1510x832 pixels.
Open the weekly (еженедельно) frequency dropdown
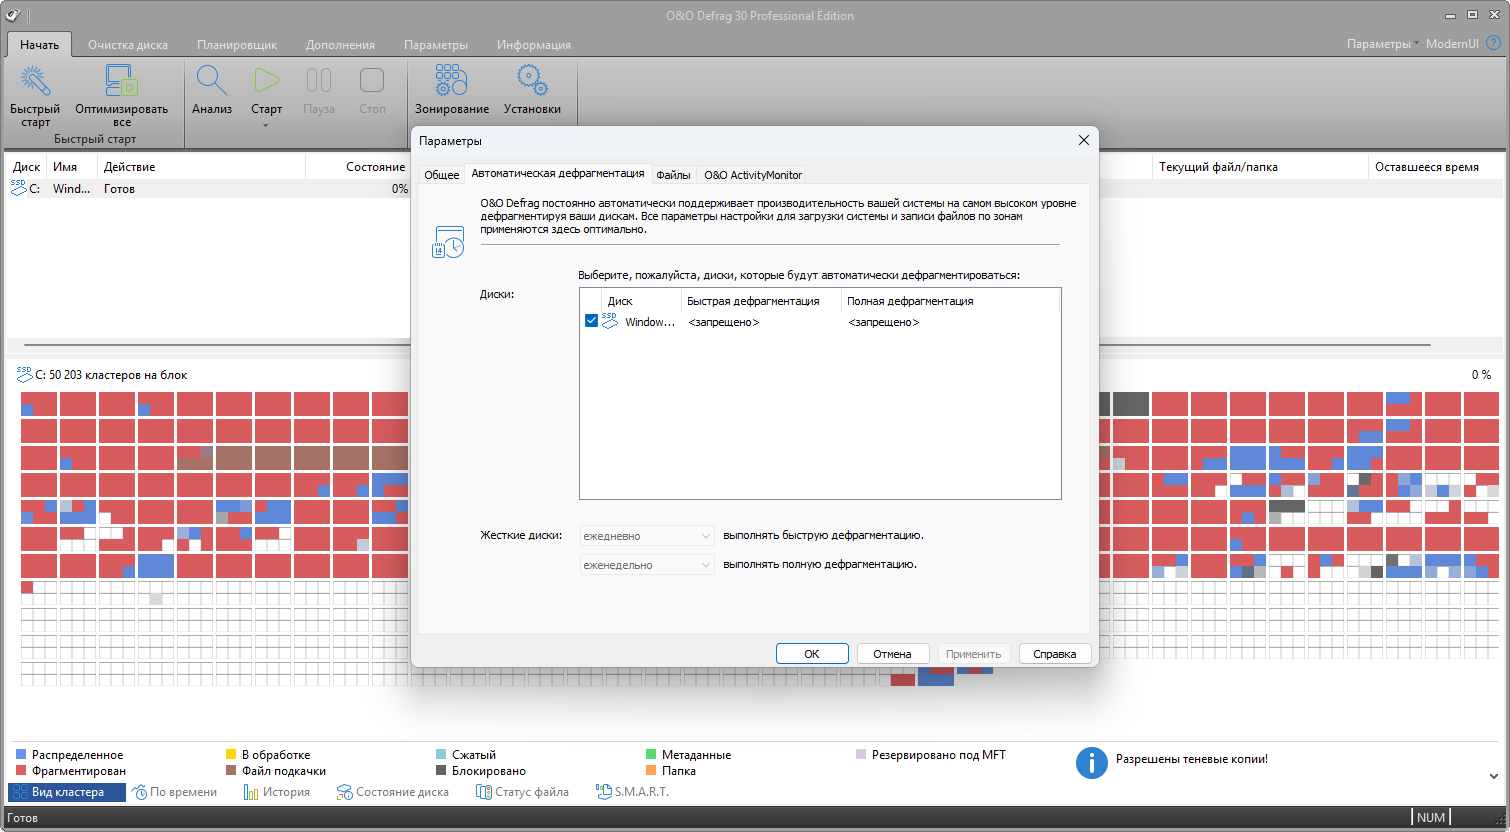[647, 565]
